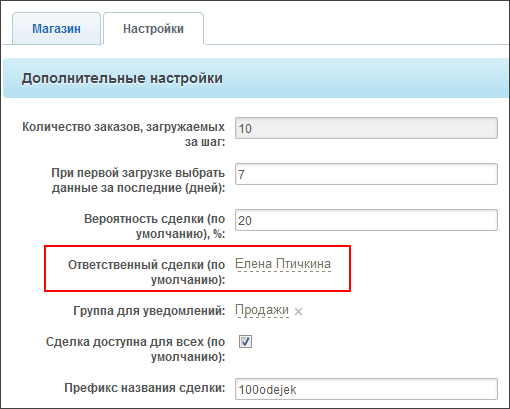Toggle Сделка доступна для всех checkbox

click(x=245, y=342)
